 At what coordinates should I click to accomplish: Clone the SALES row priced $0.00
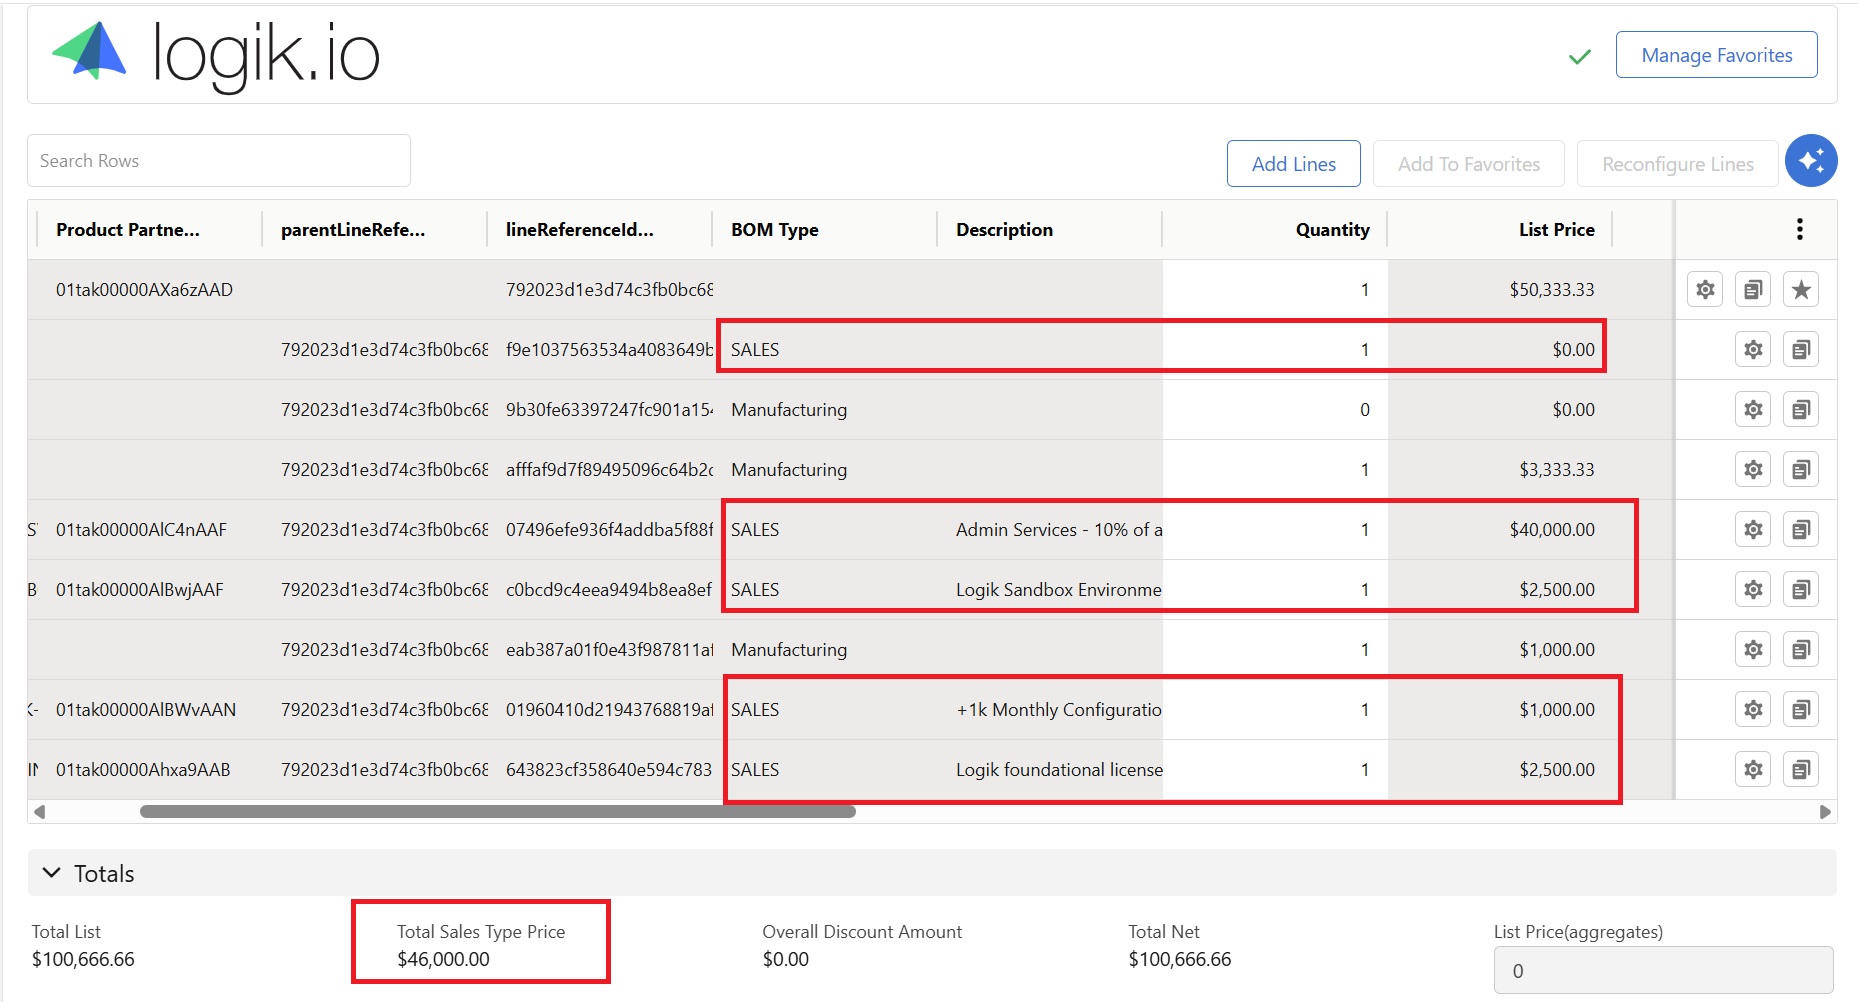1801,350
